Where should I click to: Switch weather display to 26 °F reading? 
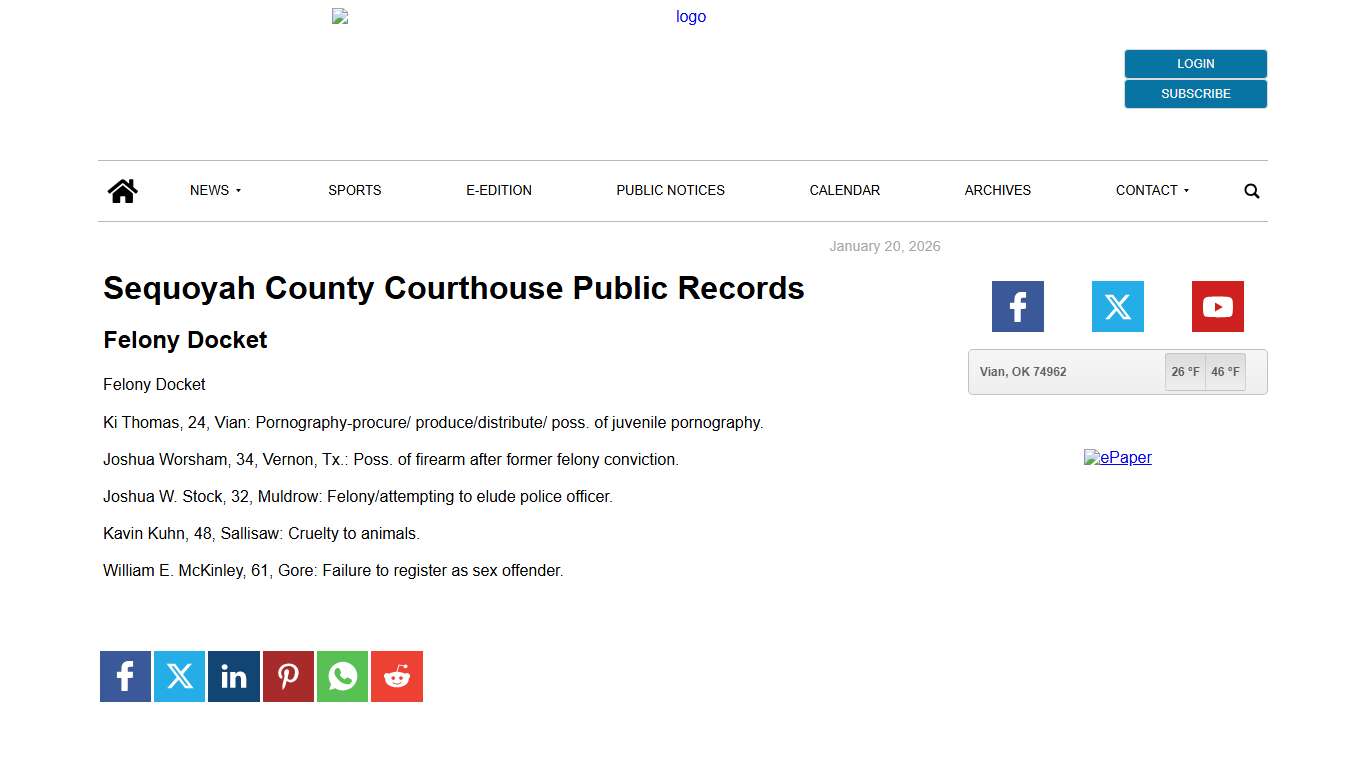[1185, 371]
